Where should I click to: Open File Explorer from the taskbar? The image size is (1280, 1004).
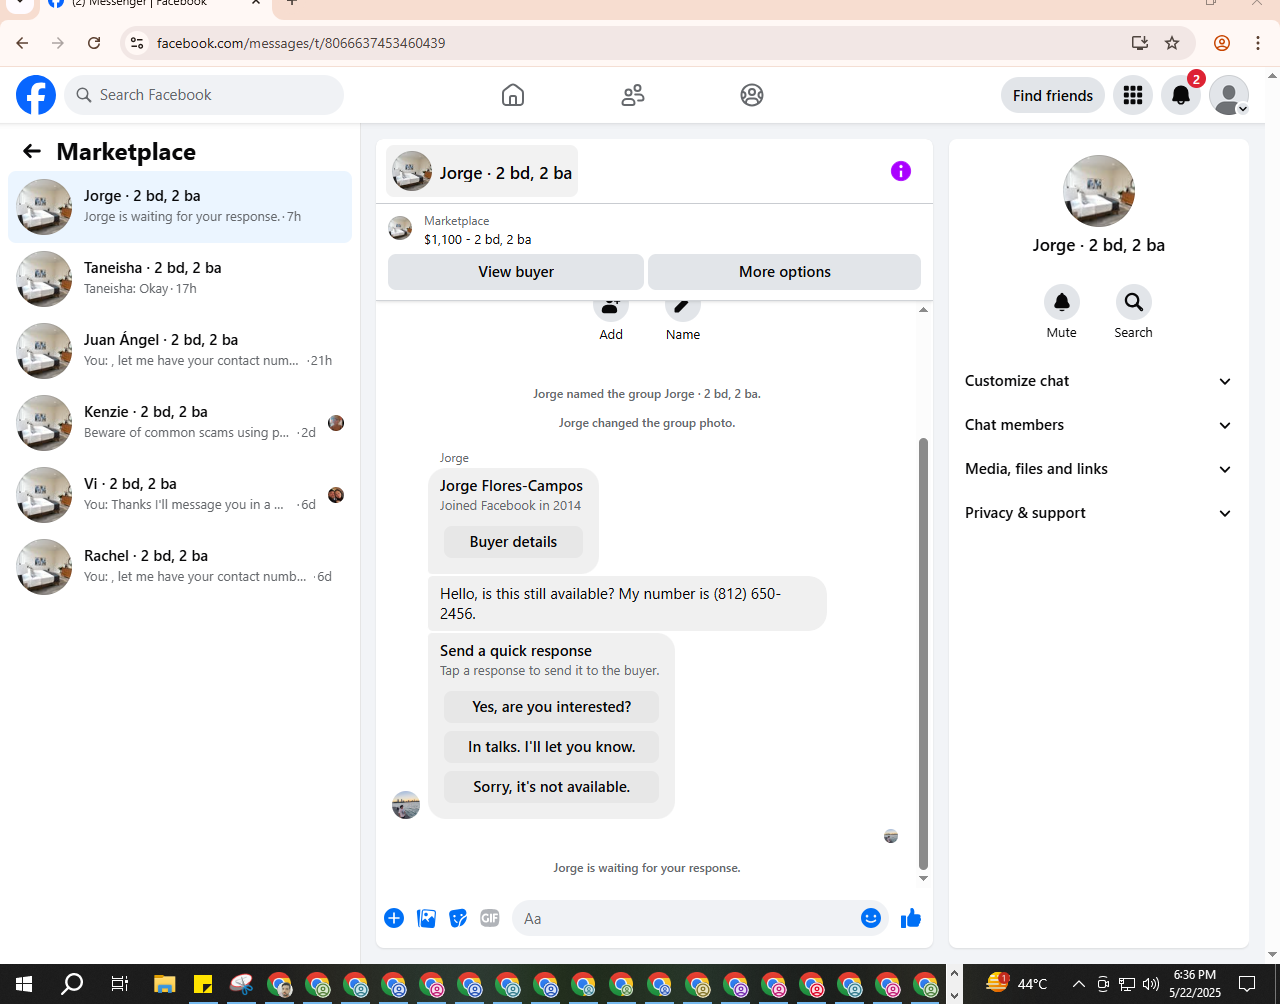tap(164, 984)
